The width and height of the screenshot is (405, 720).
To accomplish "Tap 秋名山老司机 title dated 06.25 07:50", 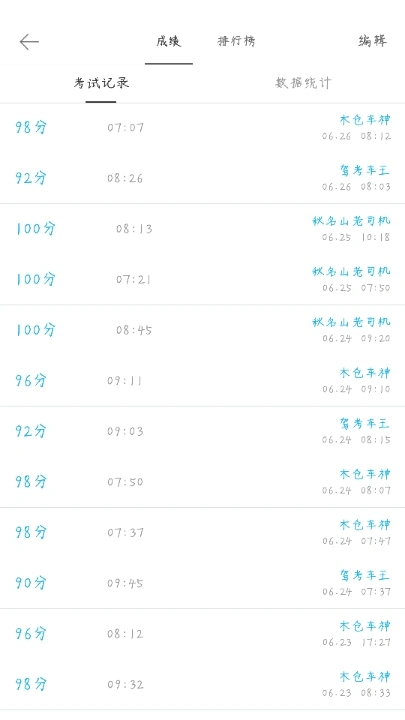I will click(x=351, y=271).
